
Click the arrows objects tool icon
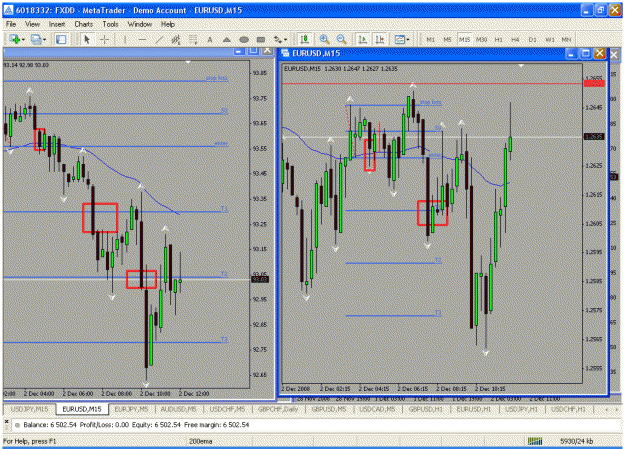click(277, 39)
